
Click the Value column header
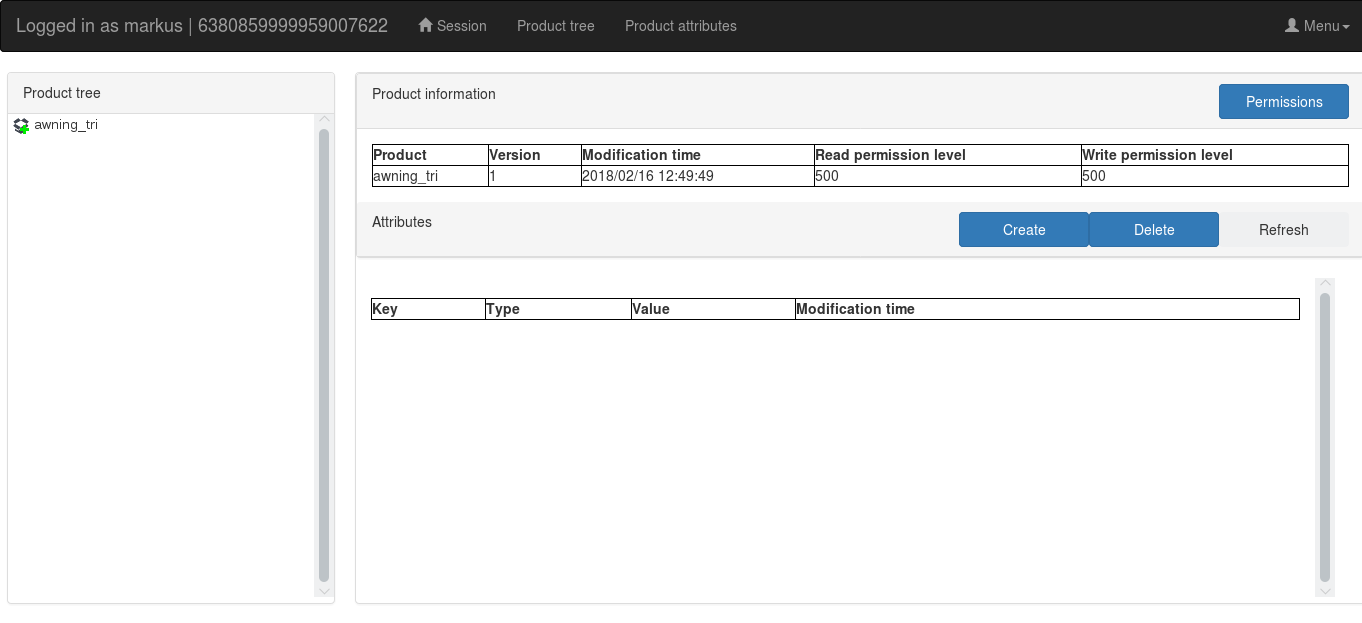click(x=713, y=309)
